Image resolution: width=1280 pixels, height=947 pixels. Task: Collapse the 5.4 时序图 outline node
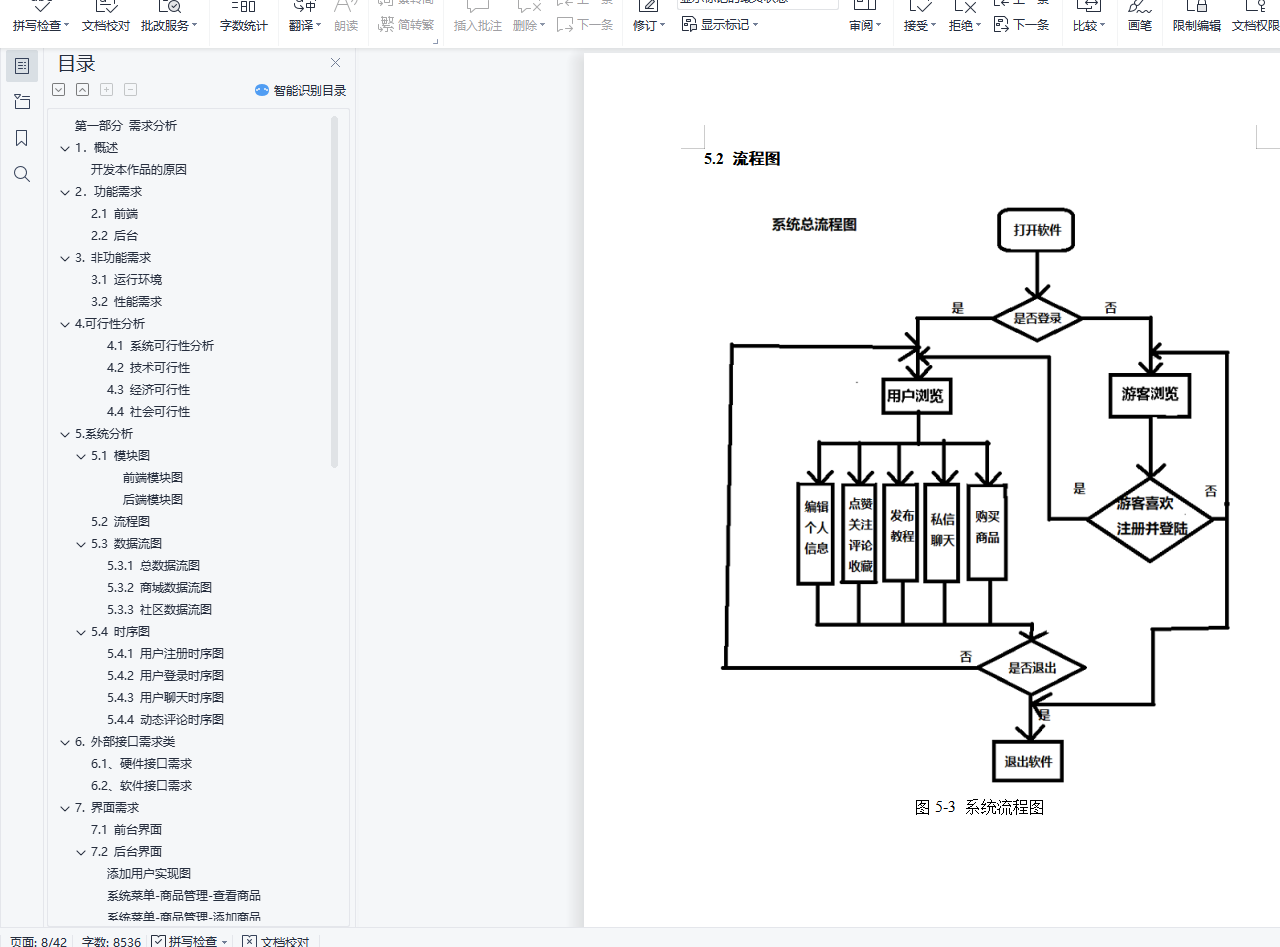point(81,632)
